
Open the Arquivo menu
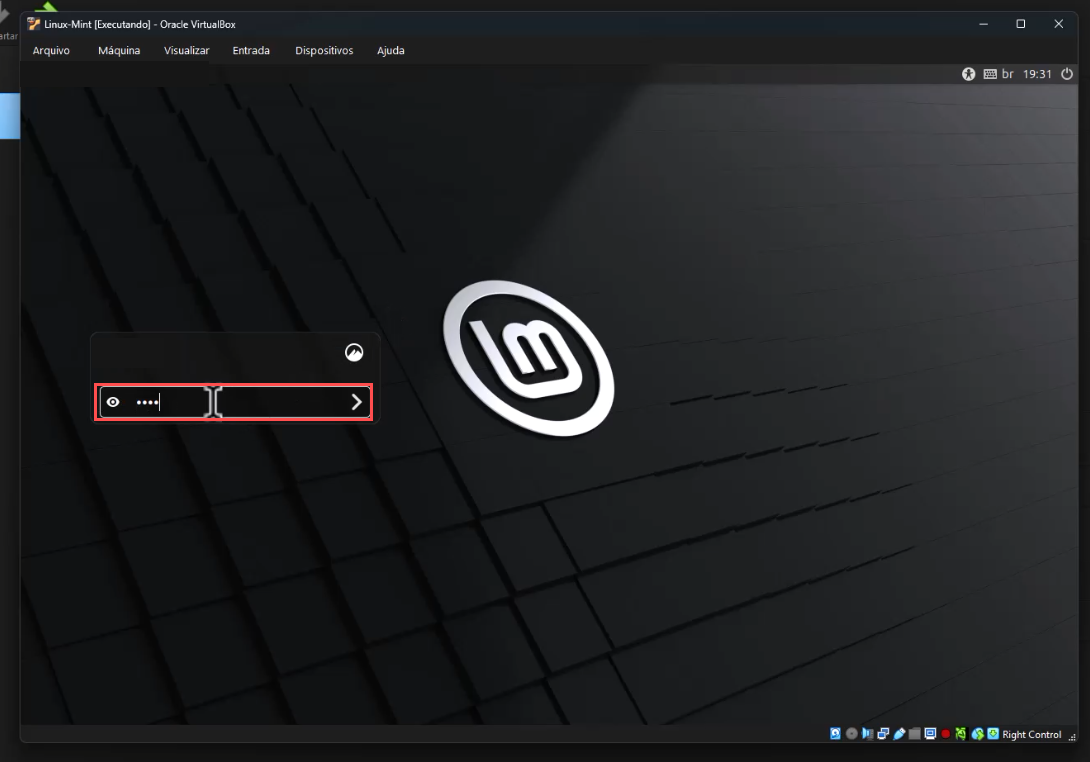pyautogui.click(x=51, y=50)
